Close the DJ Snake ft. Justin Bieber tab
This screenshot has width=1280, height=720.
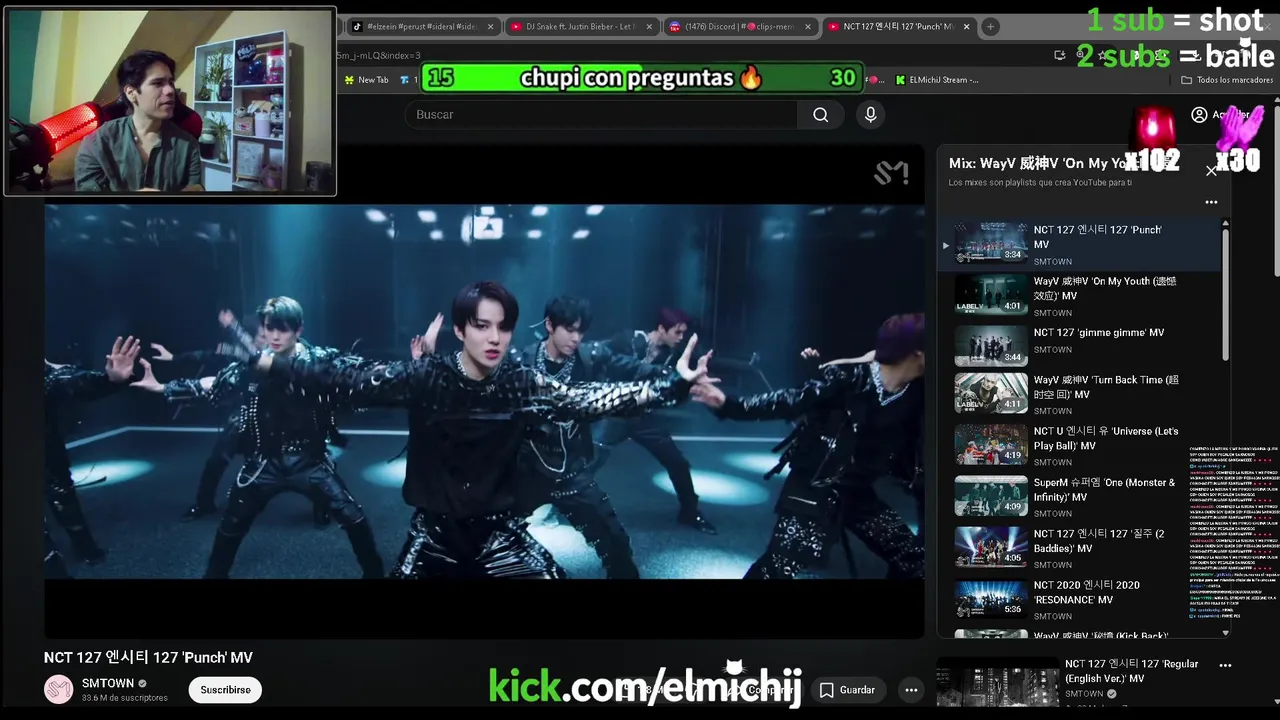(649, 27)
